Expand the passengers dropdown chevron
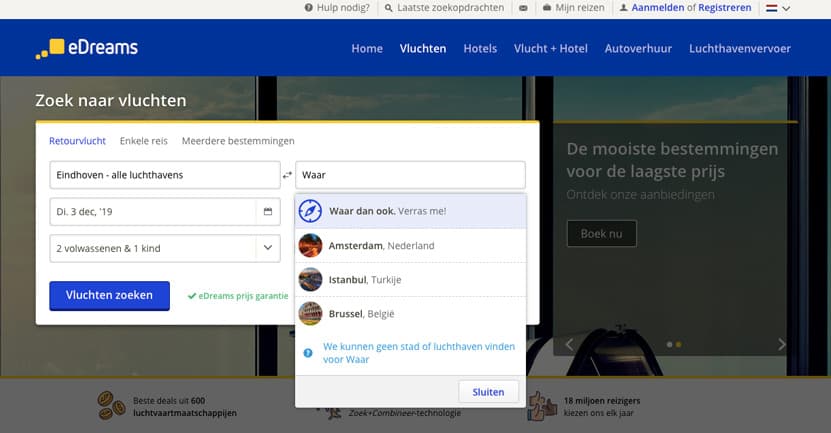 point(268,248)
